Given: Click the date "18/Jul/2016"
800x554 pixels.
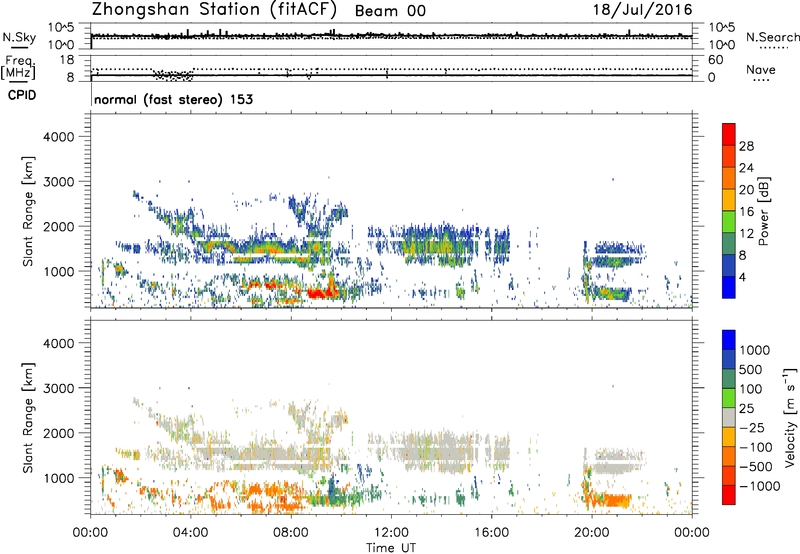Looking at the screenshot, I should 642,10.
